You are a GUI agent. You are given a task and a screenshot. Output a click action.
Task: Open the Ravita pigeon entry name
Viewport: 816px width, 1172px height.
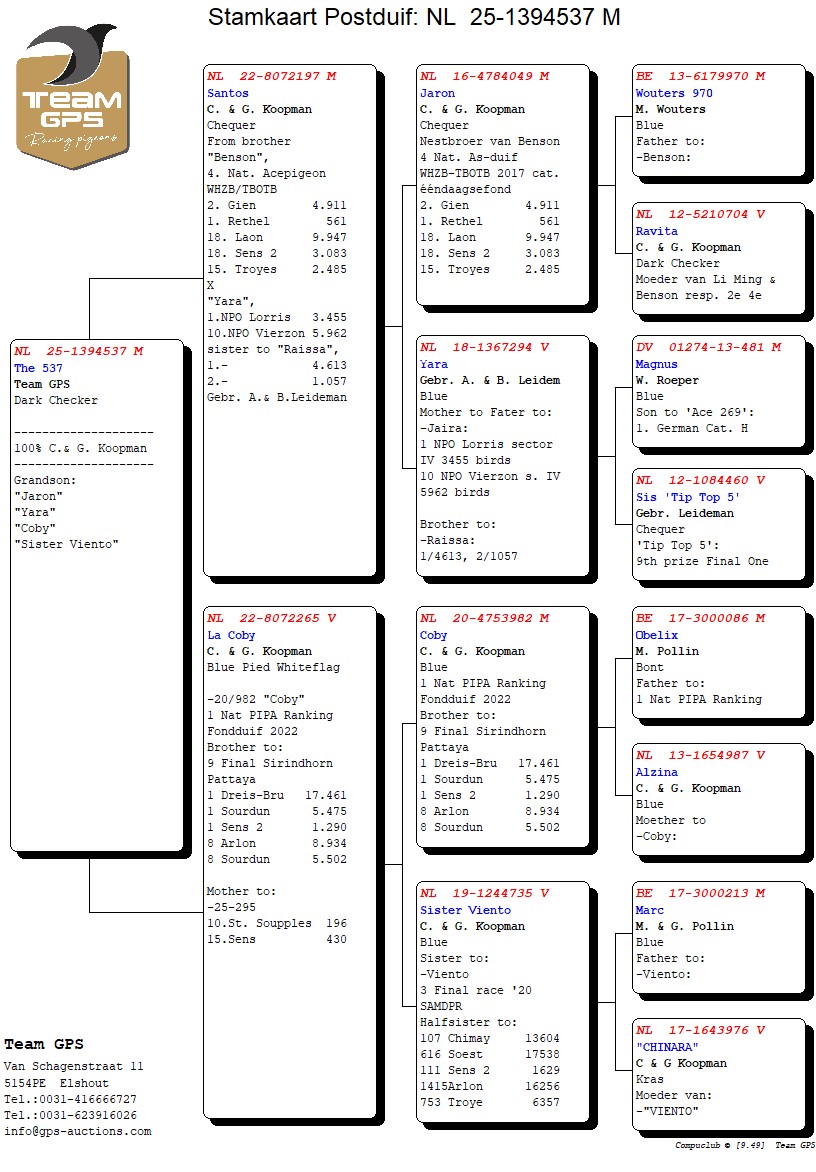point(656,231)
